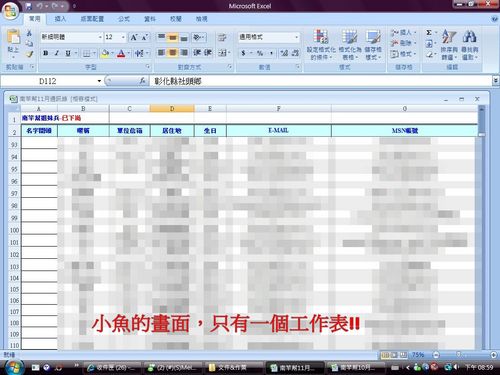500x375 pixels.
Task: Select the AutoSum sigma icon
Action: [429, 32]
